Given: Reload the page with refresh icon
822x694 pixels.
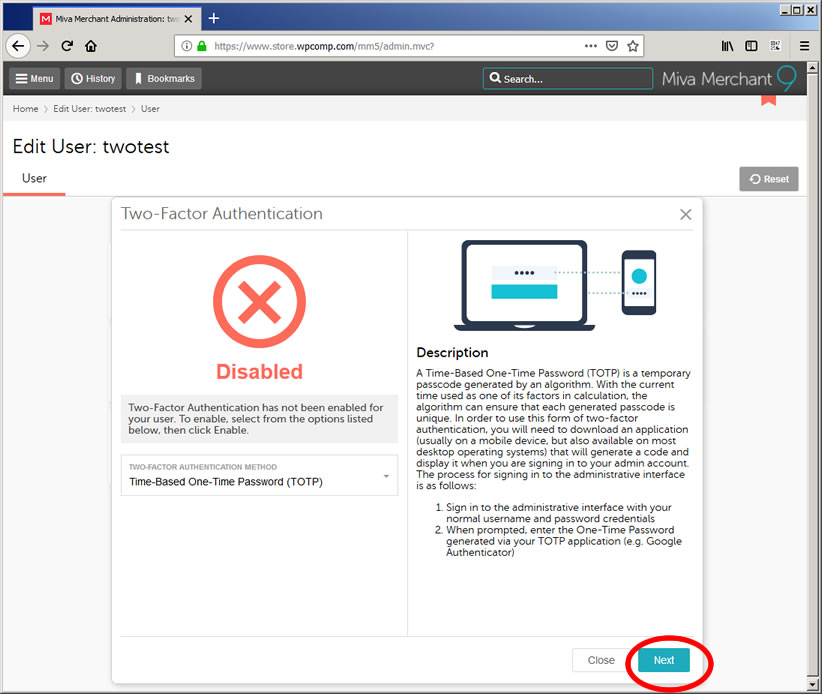Looking at the screenshot, I should pos(67,46).
